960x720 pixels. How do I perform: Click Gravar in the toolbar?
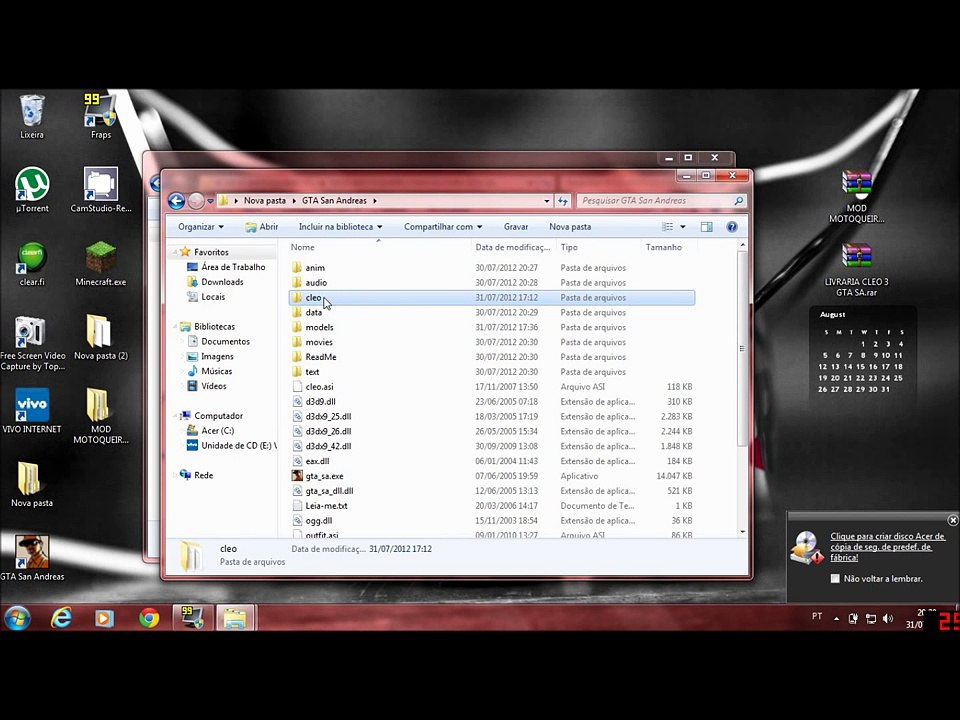(x=516, y=227)
